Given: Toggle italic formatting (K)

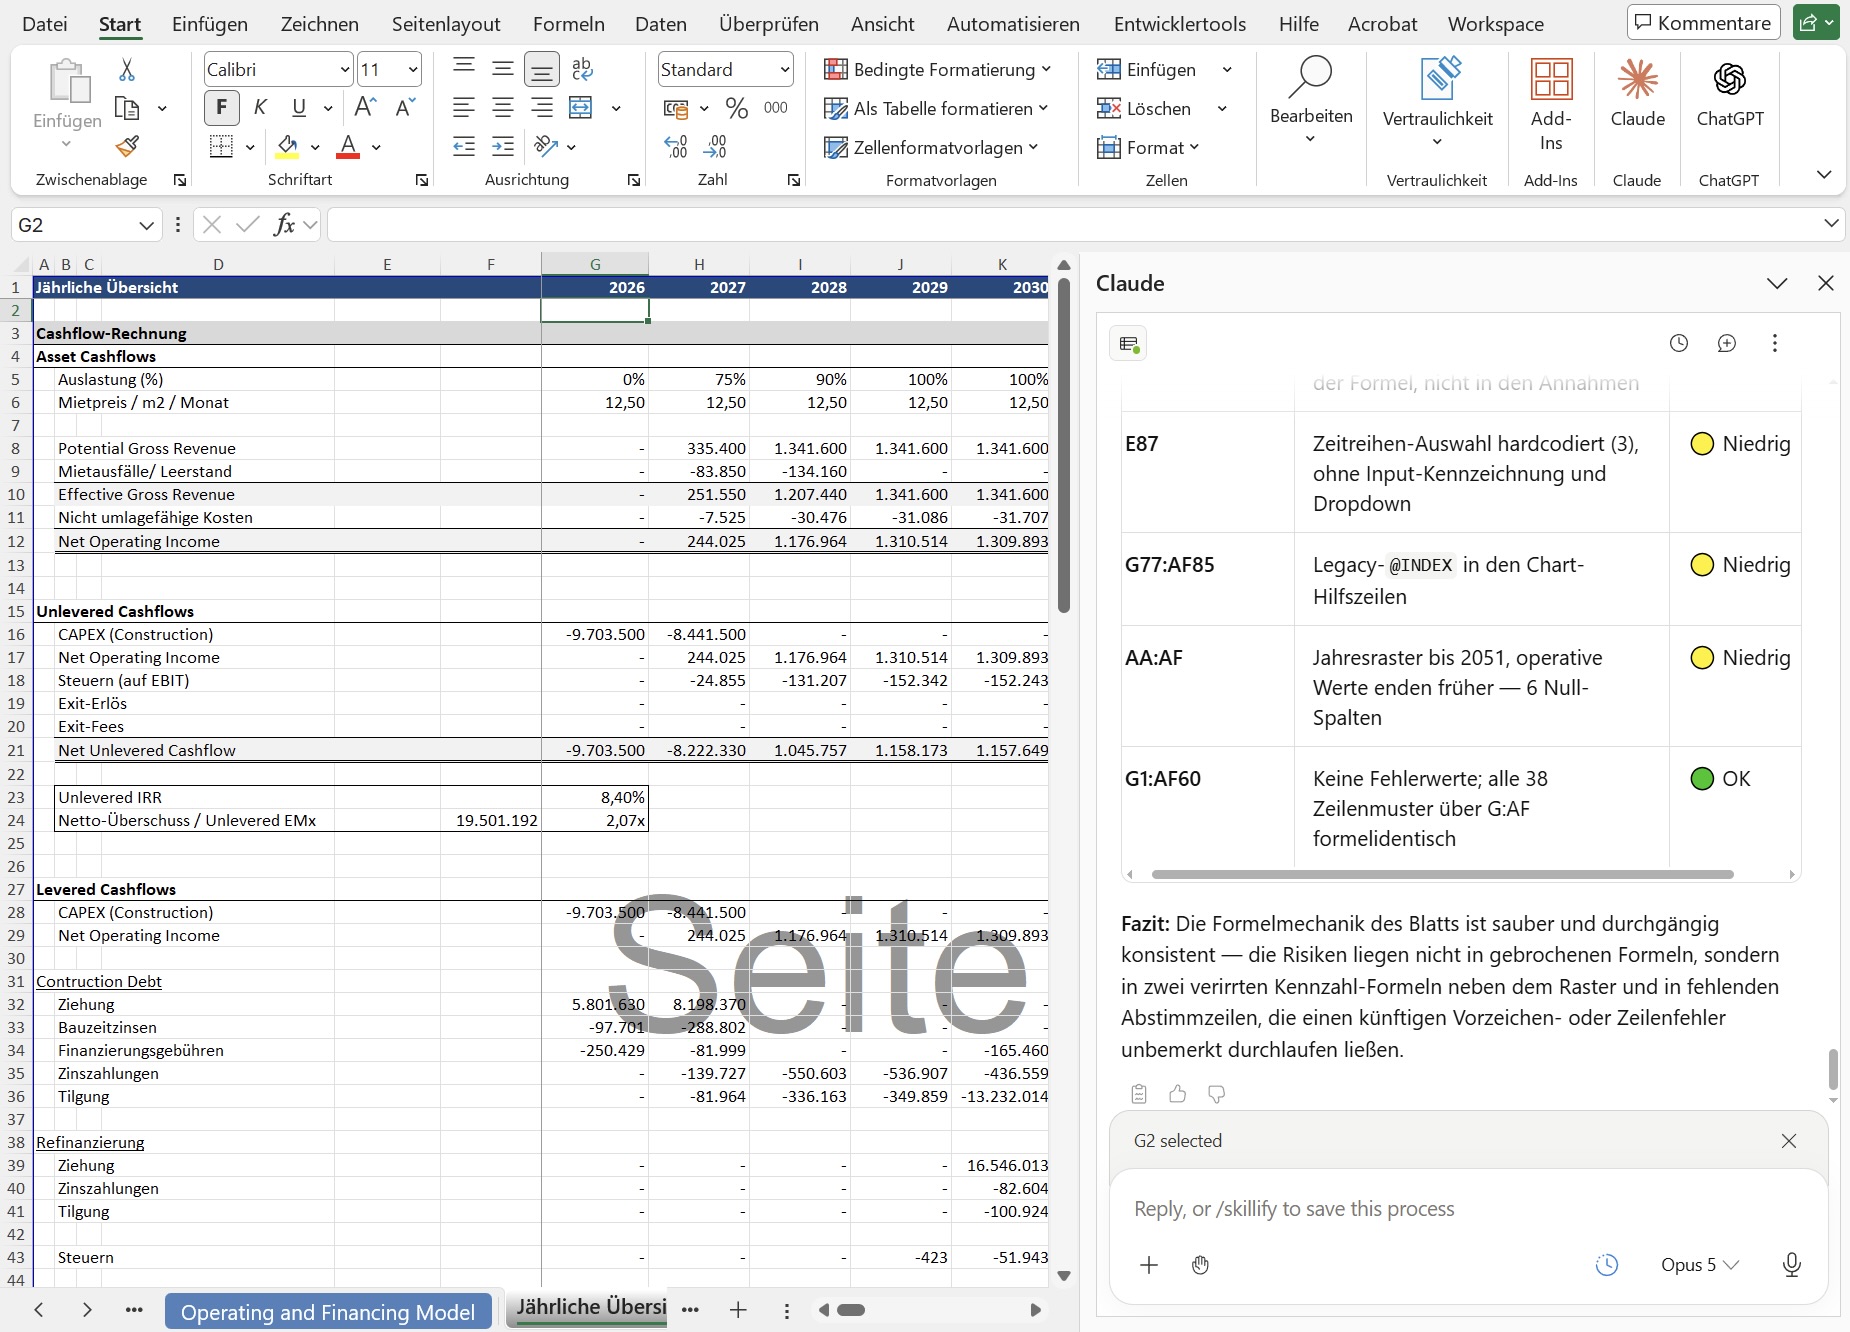Looking at the screenshot, I should [260, 108].
